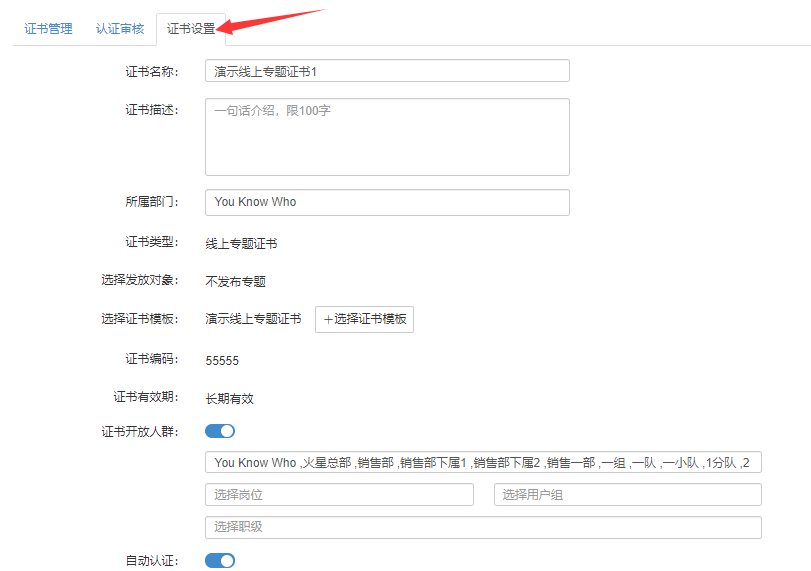Screen dimensions: 811x571
Task: Click the 证书名称 label
Action: (152, 72)
